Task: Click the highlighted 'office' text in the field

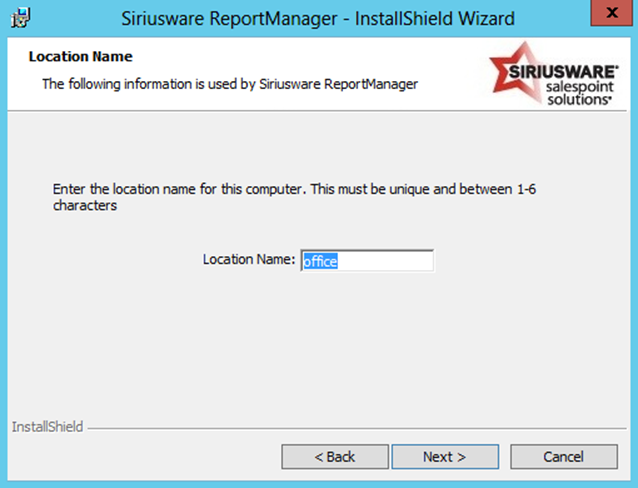Action: pos(320,261)
